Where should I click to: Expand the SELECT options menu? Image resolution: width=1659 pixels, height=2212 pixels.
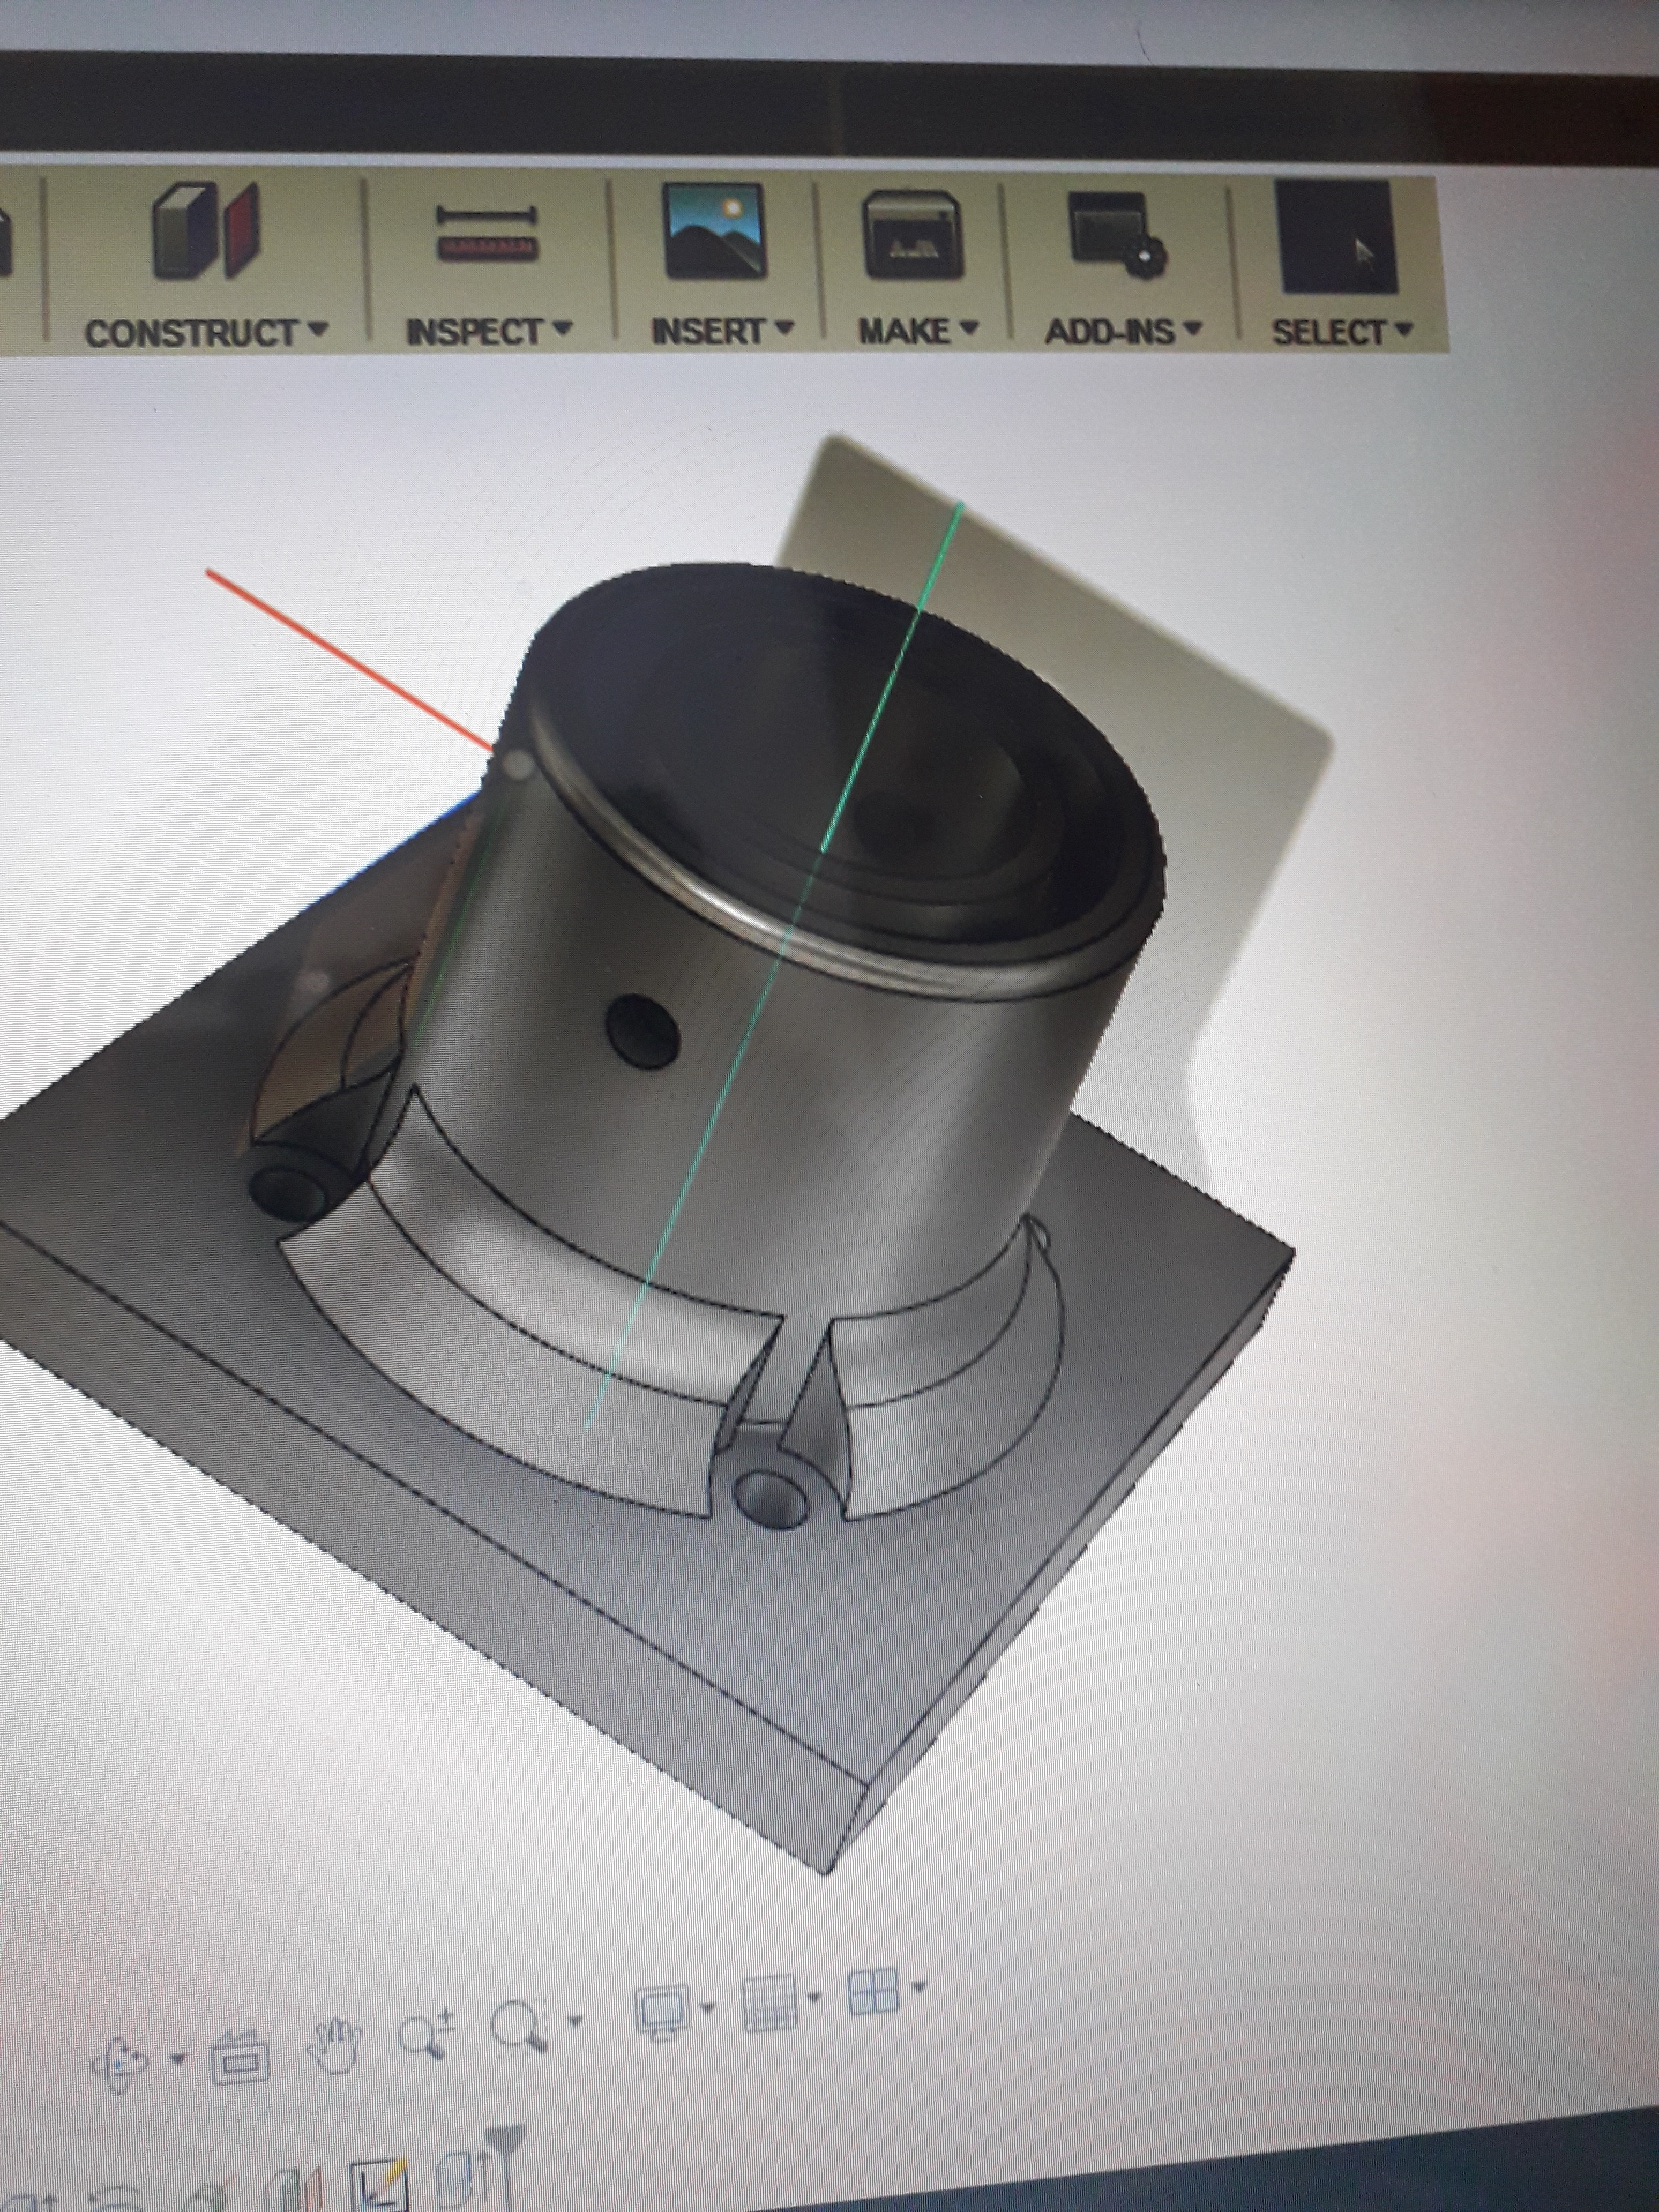[1341, 331]
